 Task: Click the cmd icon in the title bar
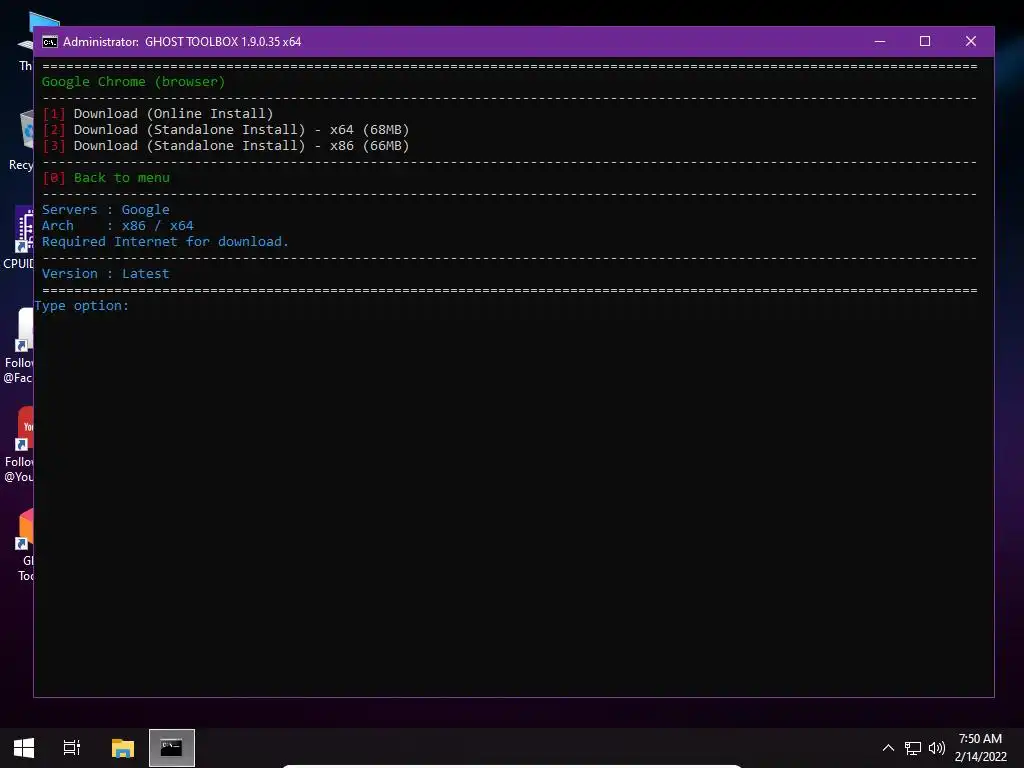pyautogui.click(x=50, y=42)
